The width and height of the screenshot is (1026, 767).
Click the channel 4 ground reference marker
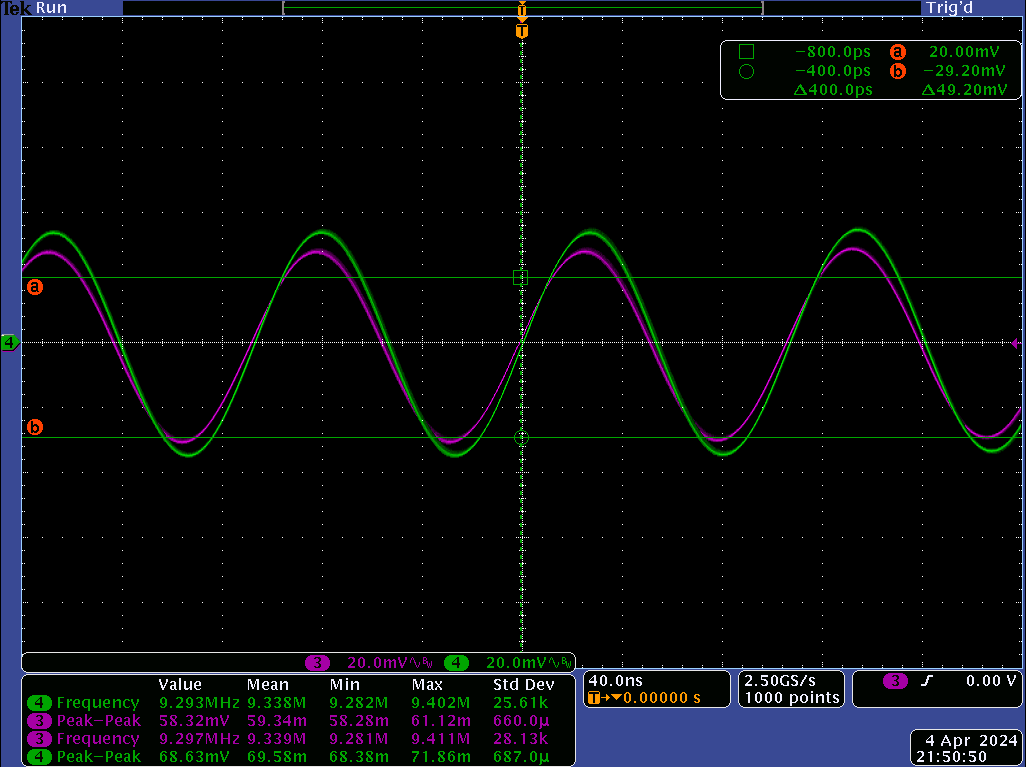(x=10, y=343)
